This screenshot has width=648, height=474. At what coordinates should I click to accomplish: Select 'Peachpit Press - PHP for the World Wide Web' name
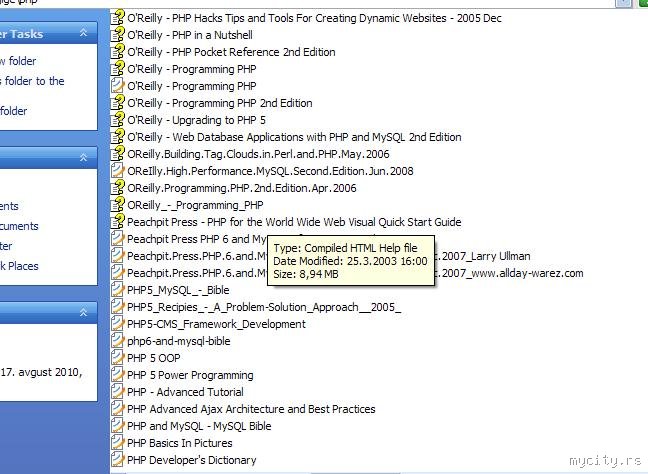294,222
